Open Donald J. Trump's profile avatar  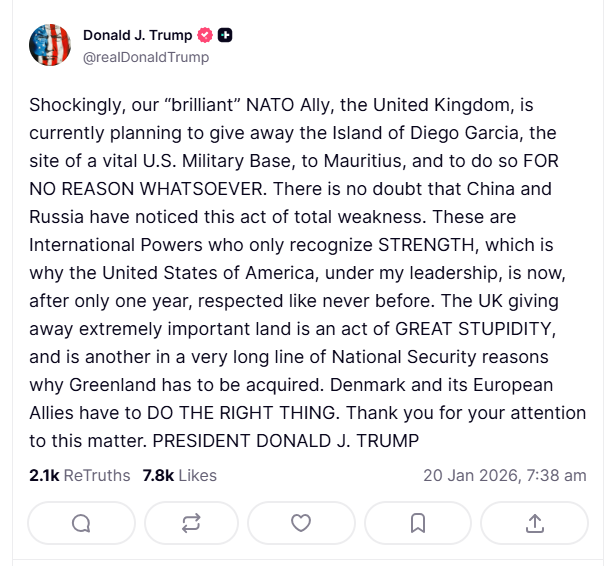click(50, 46)
